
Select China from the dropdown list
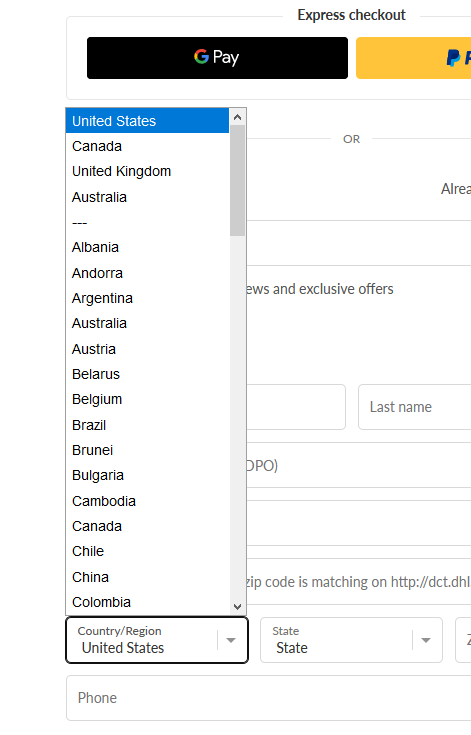click(x=147, y=577)
